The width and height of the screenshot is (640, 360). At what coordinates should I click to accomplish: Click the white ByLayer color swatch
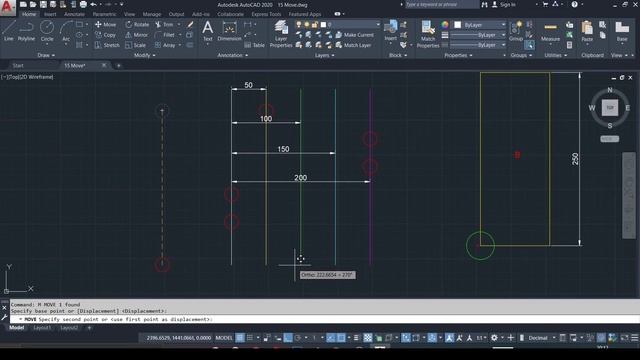(458, 25)
